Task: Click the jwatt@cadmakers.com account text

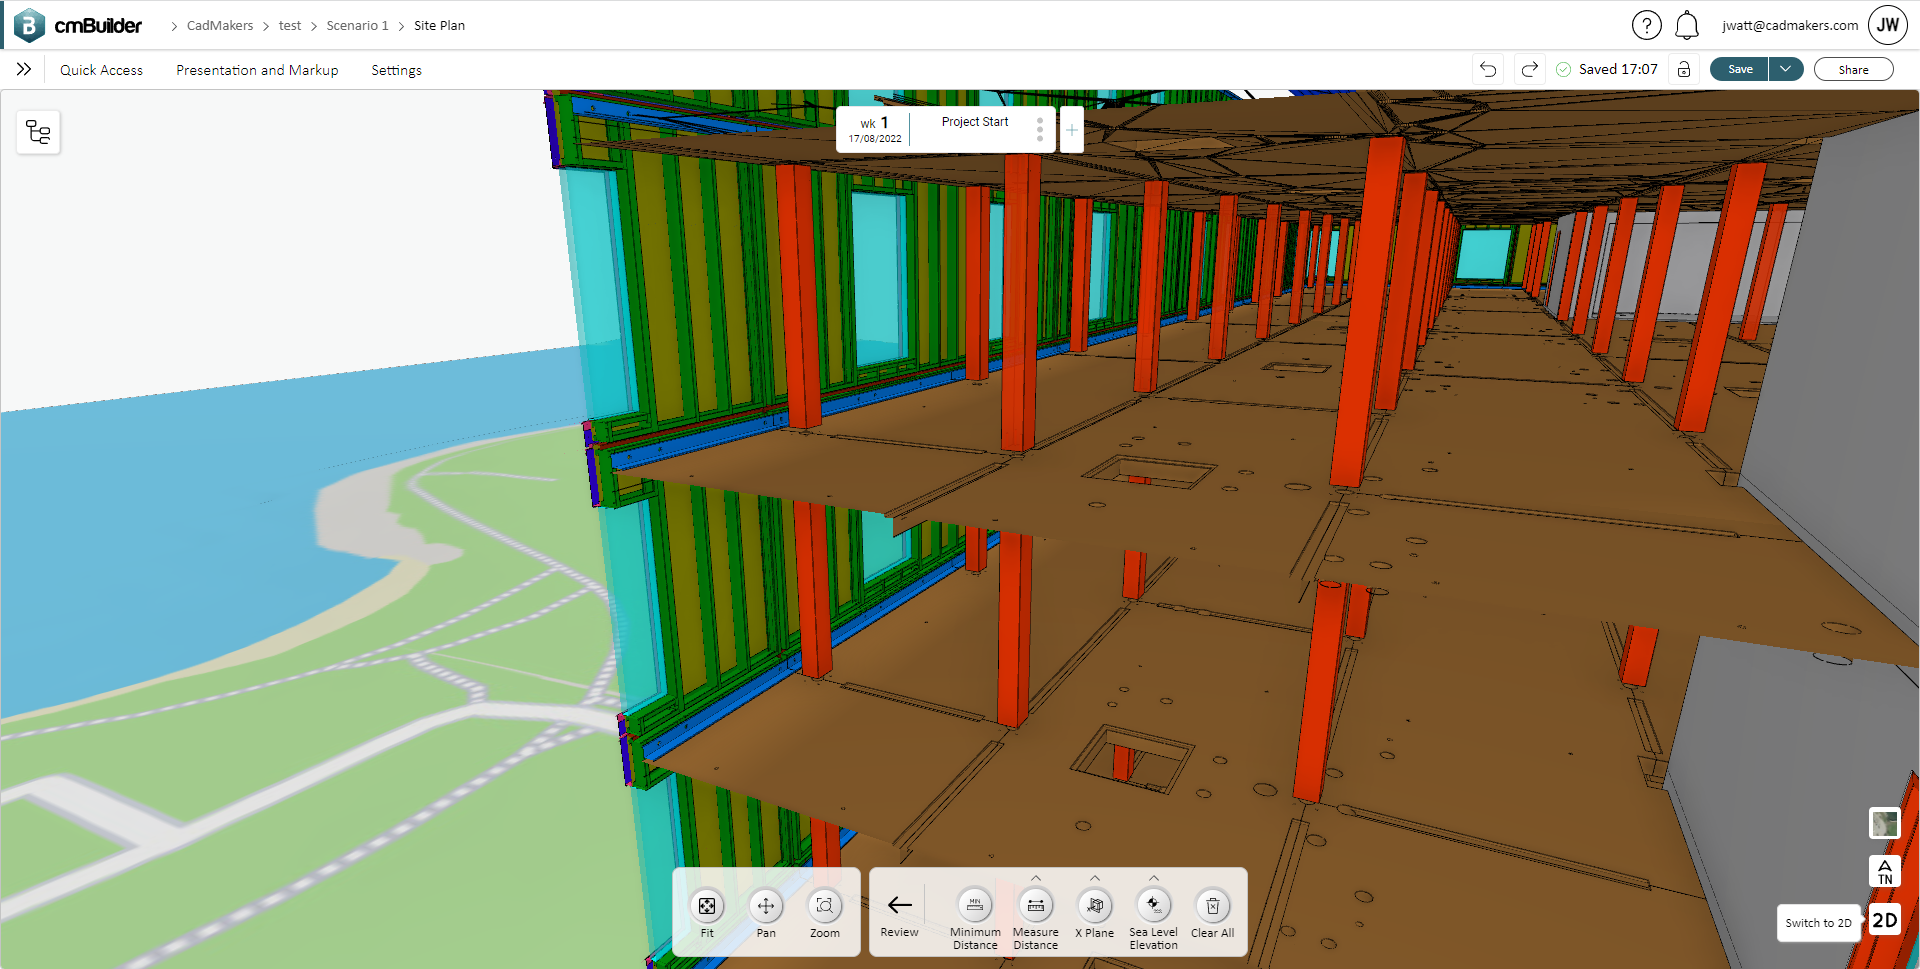Action: tap(1790, 25)
